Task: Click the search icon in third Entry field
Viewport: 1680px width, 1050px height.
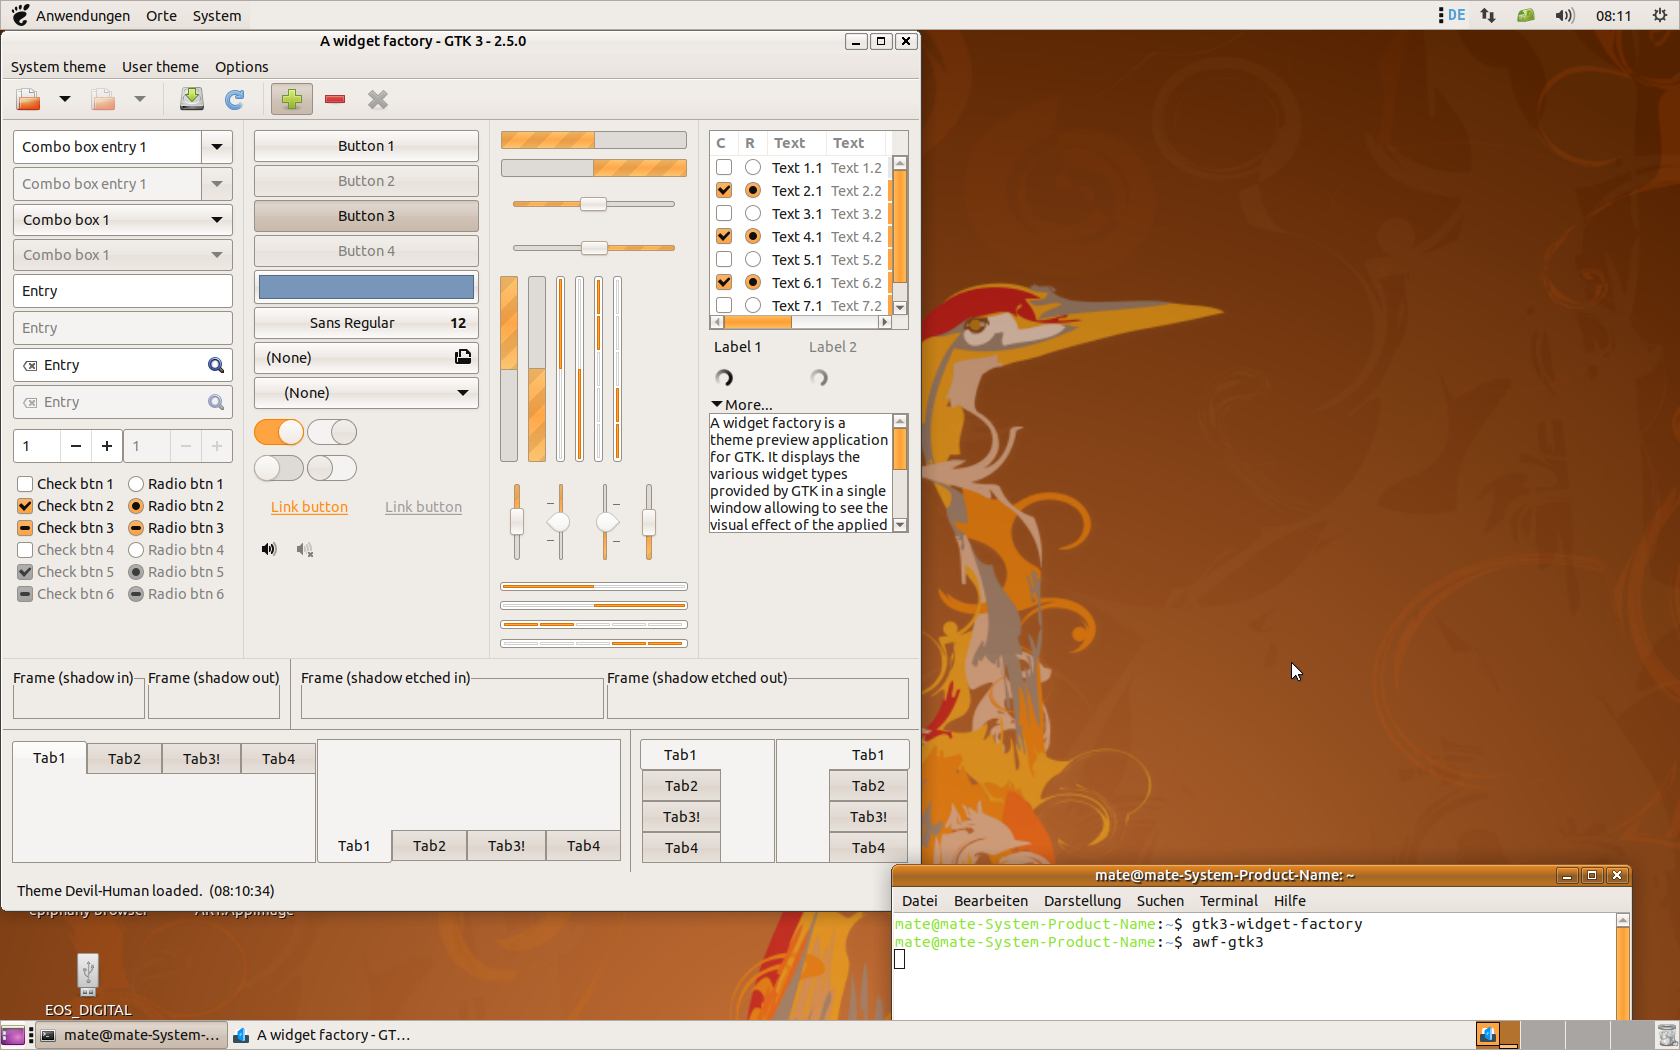Action: pyautogui.click(x=215, y=365)
